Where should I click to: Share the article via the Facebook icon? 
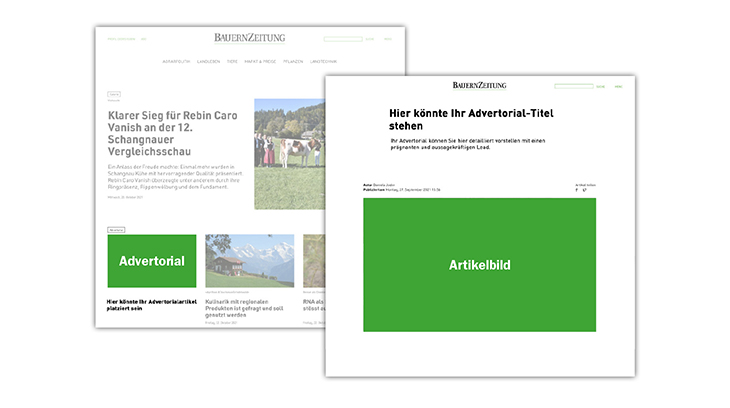[x=577, y=190]
